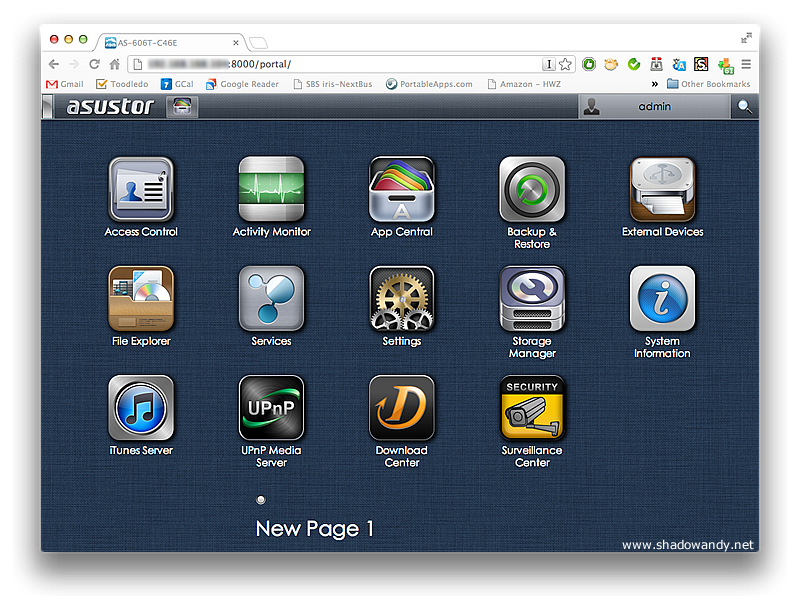Screen dimensions: 800x609
Task: Click the page info icon in address bar
Action: [137, 64]
